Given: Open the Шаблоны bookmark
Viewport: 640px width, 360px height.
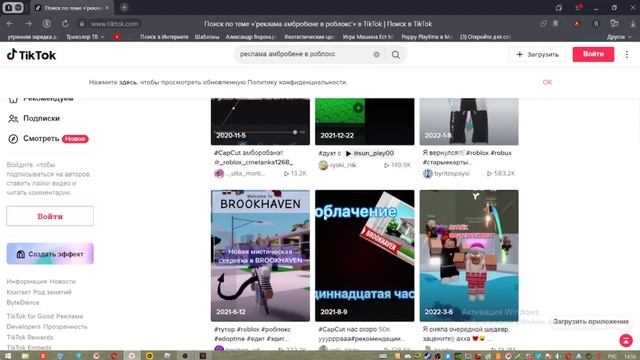Looking at the screenshot, I should (207, 37).
